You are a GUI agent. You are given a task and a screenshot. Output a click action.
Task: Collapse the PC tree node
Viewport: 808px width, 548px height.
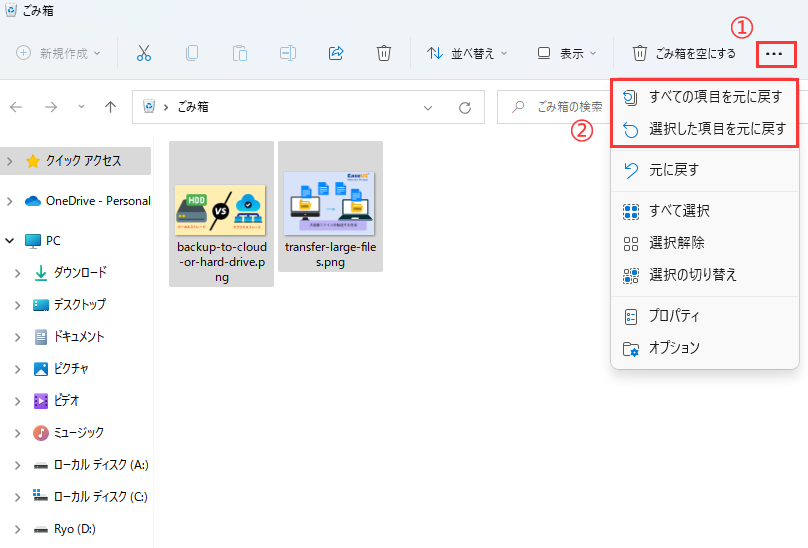[10, 240]
